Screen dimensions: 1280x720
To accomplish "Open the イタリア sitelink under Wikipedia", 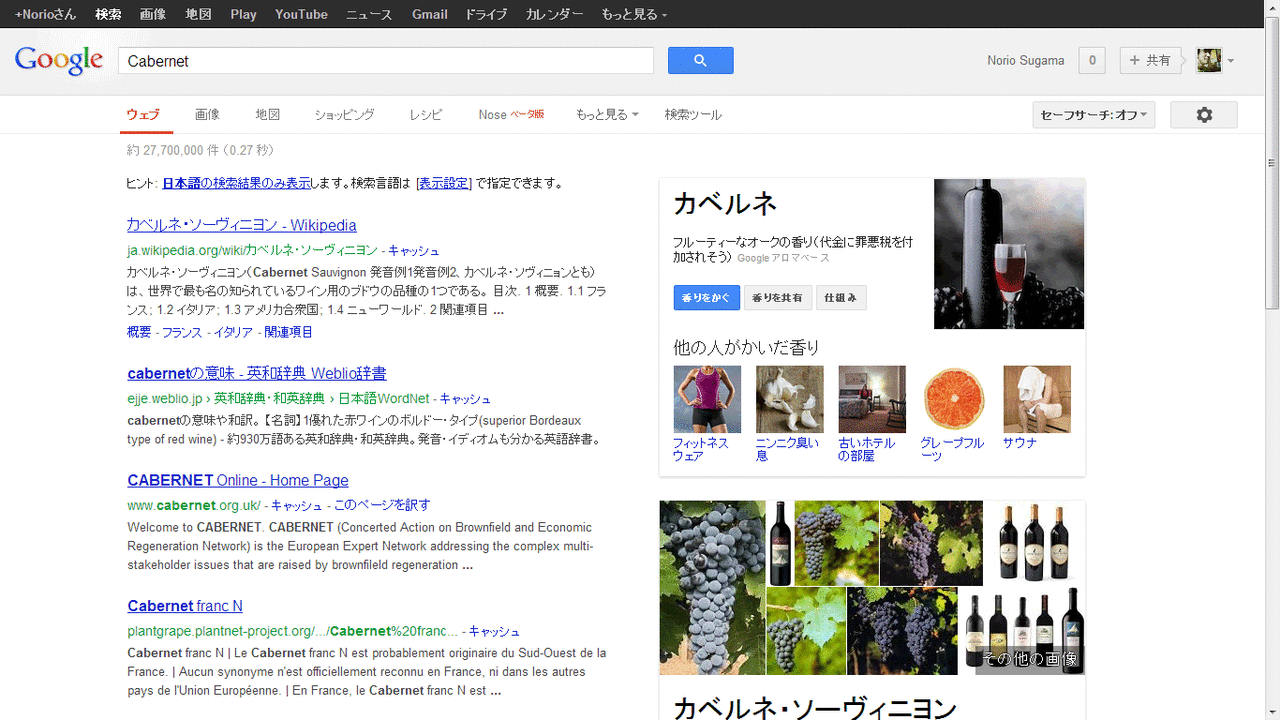I will point(233,332).
